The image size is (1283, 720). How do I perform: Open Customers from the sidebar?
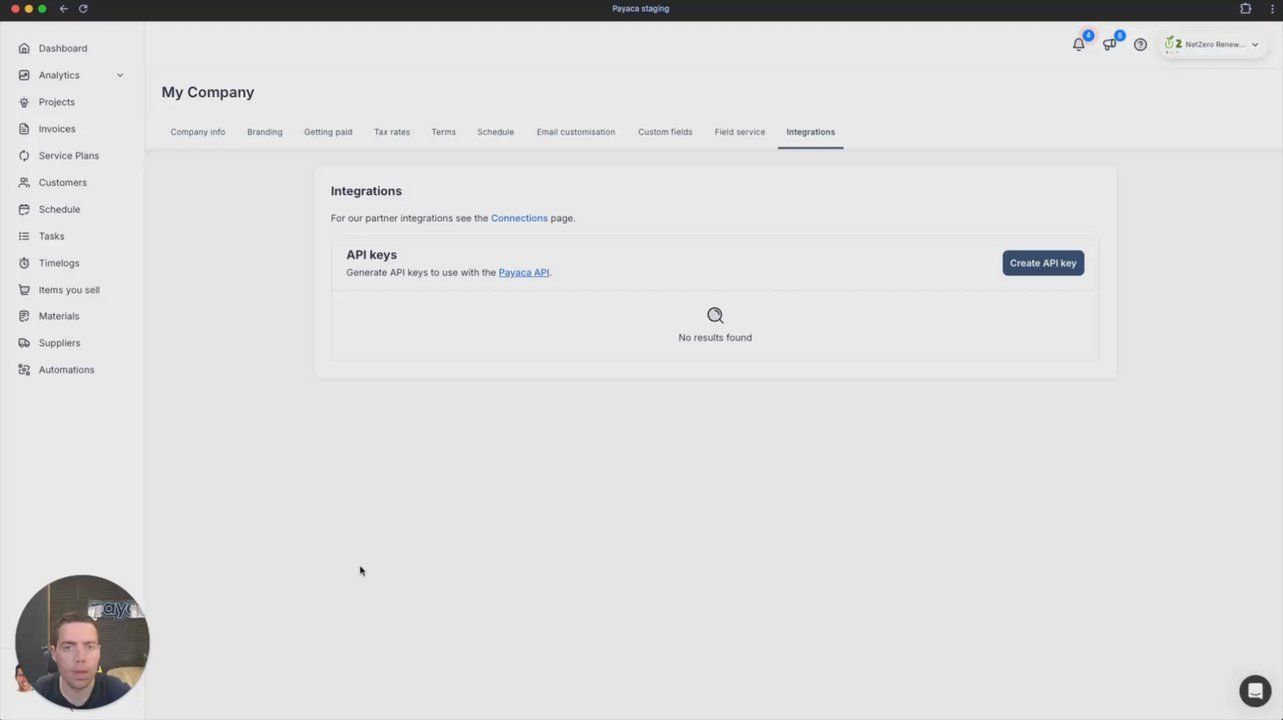pos(63,183)
